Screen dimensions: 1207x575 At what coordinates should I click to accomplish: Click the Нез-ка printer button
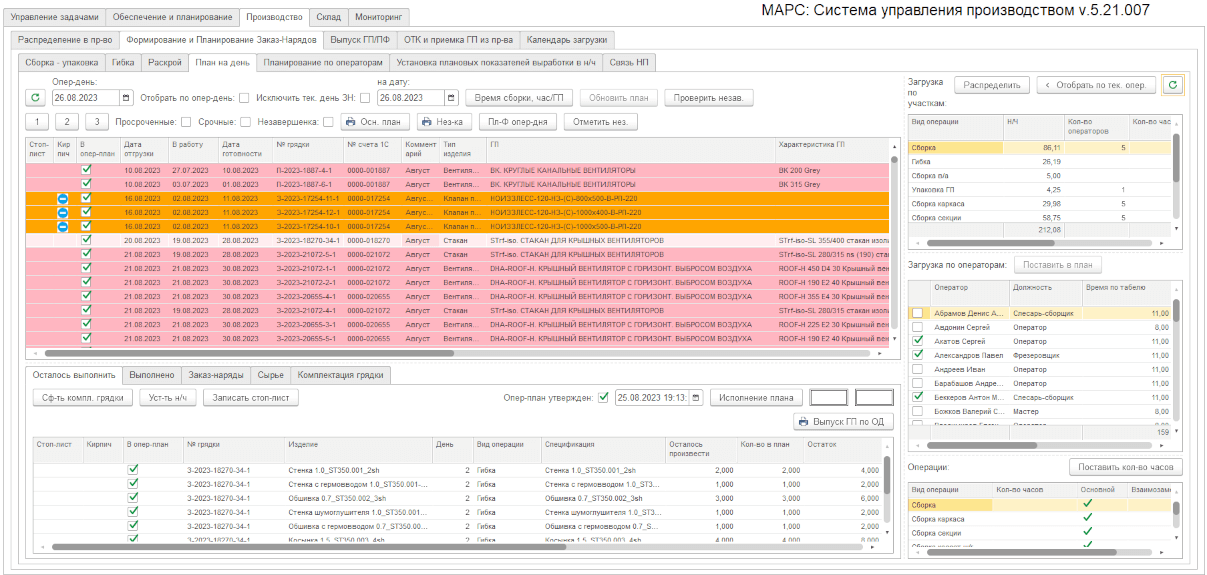[x=444, y=122]
